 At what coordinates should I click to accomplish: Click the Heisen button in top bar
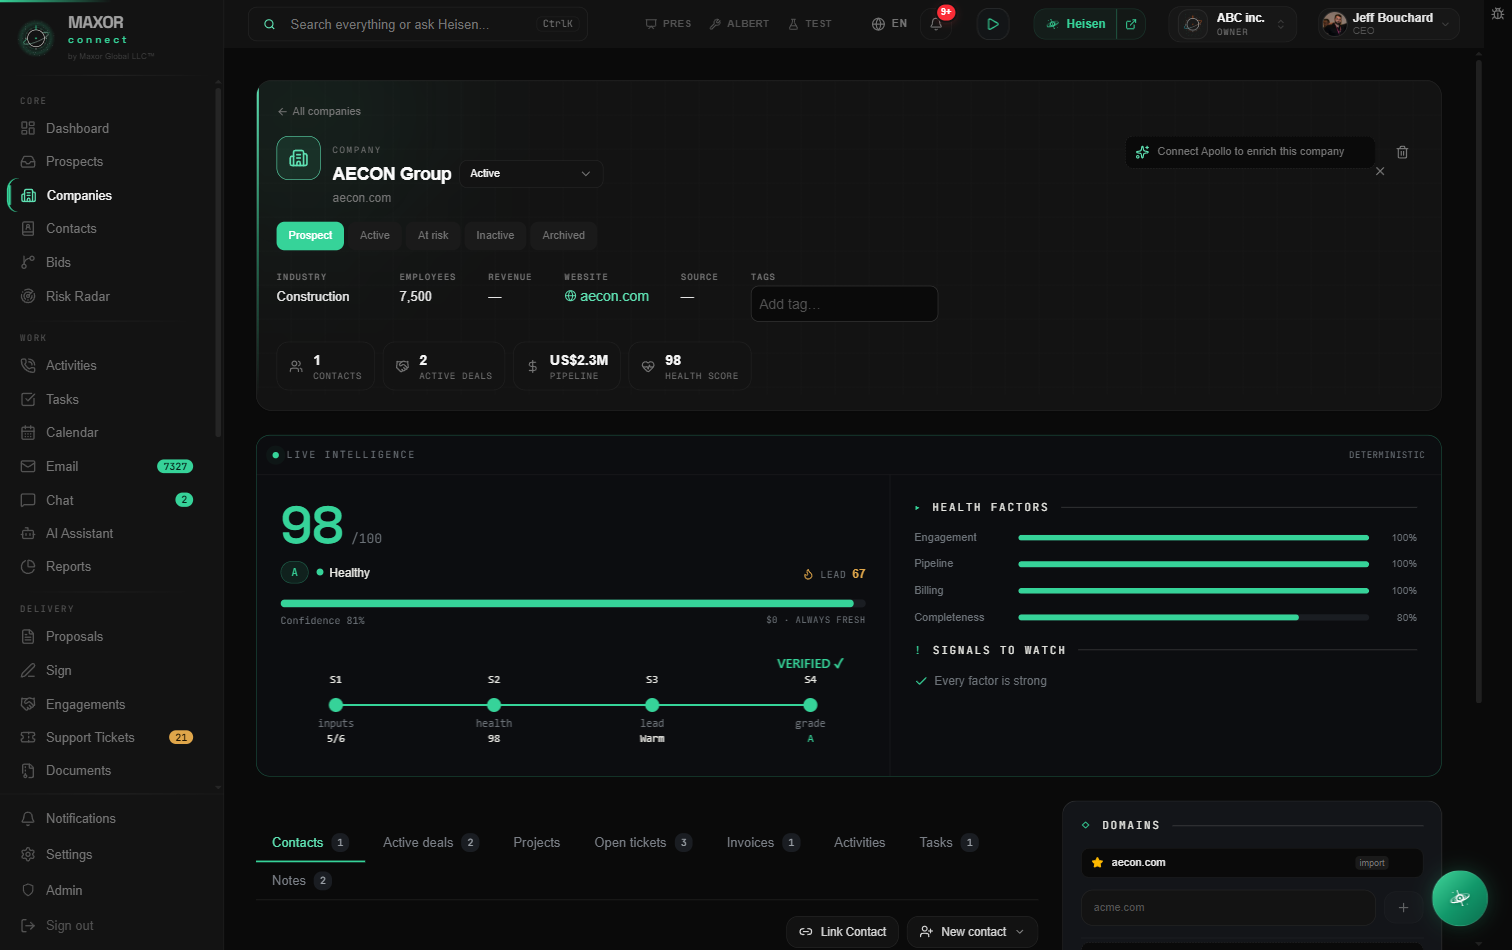[1075, 24]
